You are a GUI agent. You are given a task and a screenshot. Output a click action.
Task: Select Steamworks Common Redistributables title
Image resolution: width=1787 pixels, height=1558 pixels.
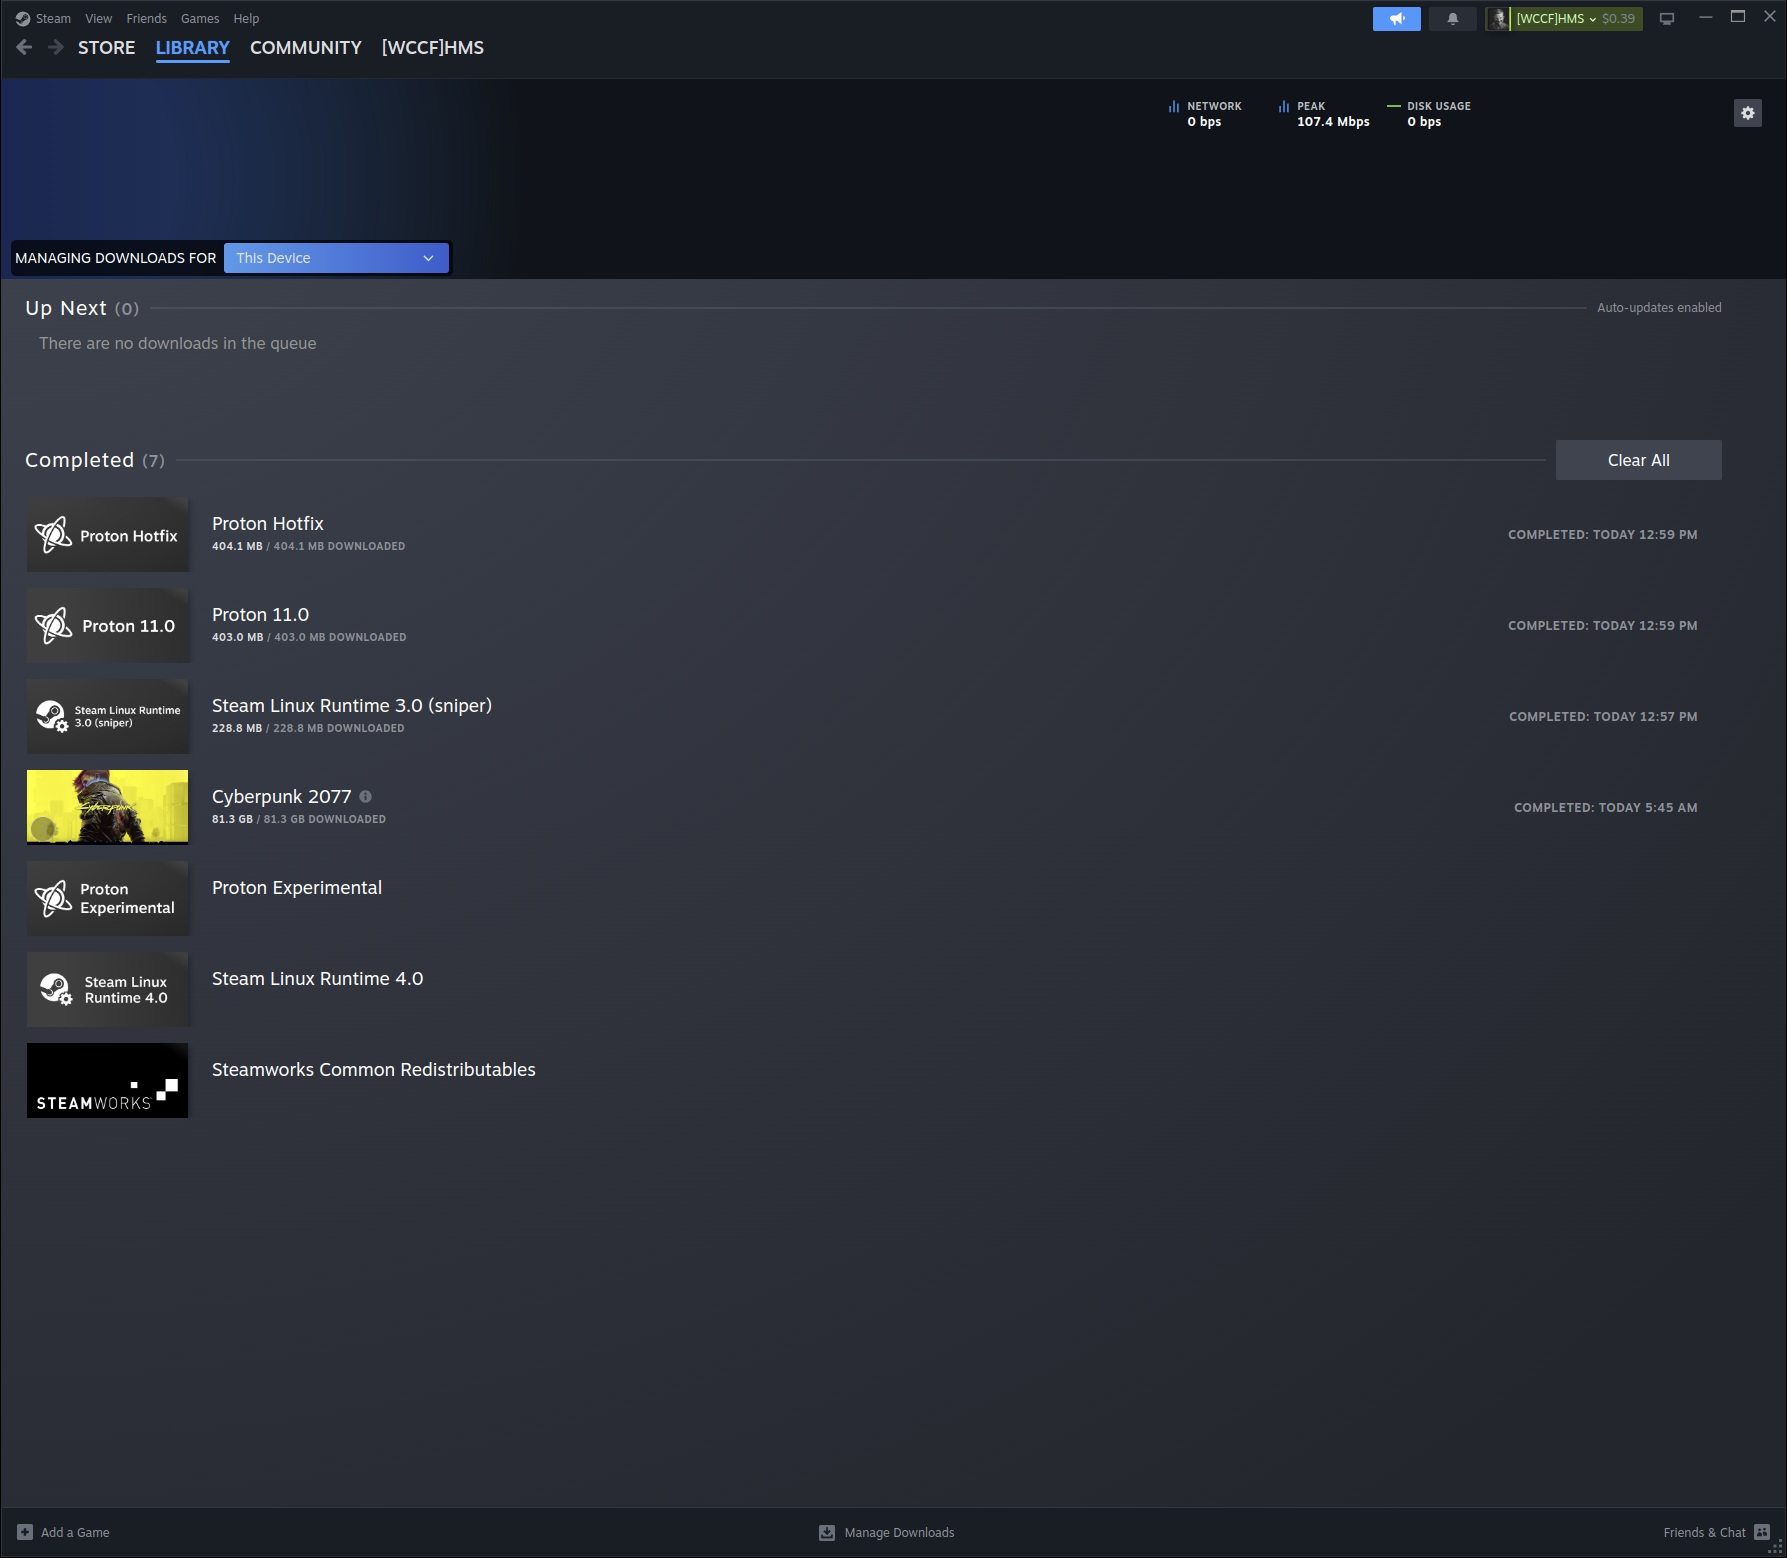[x=374, y=1069]
